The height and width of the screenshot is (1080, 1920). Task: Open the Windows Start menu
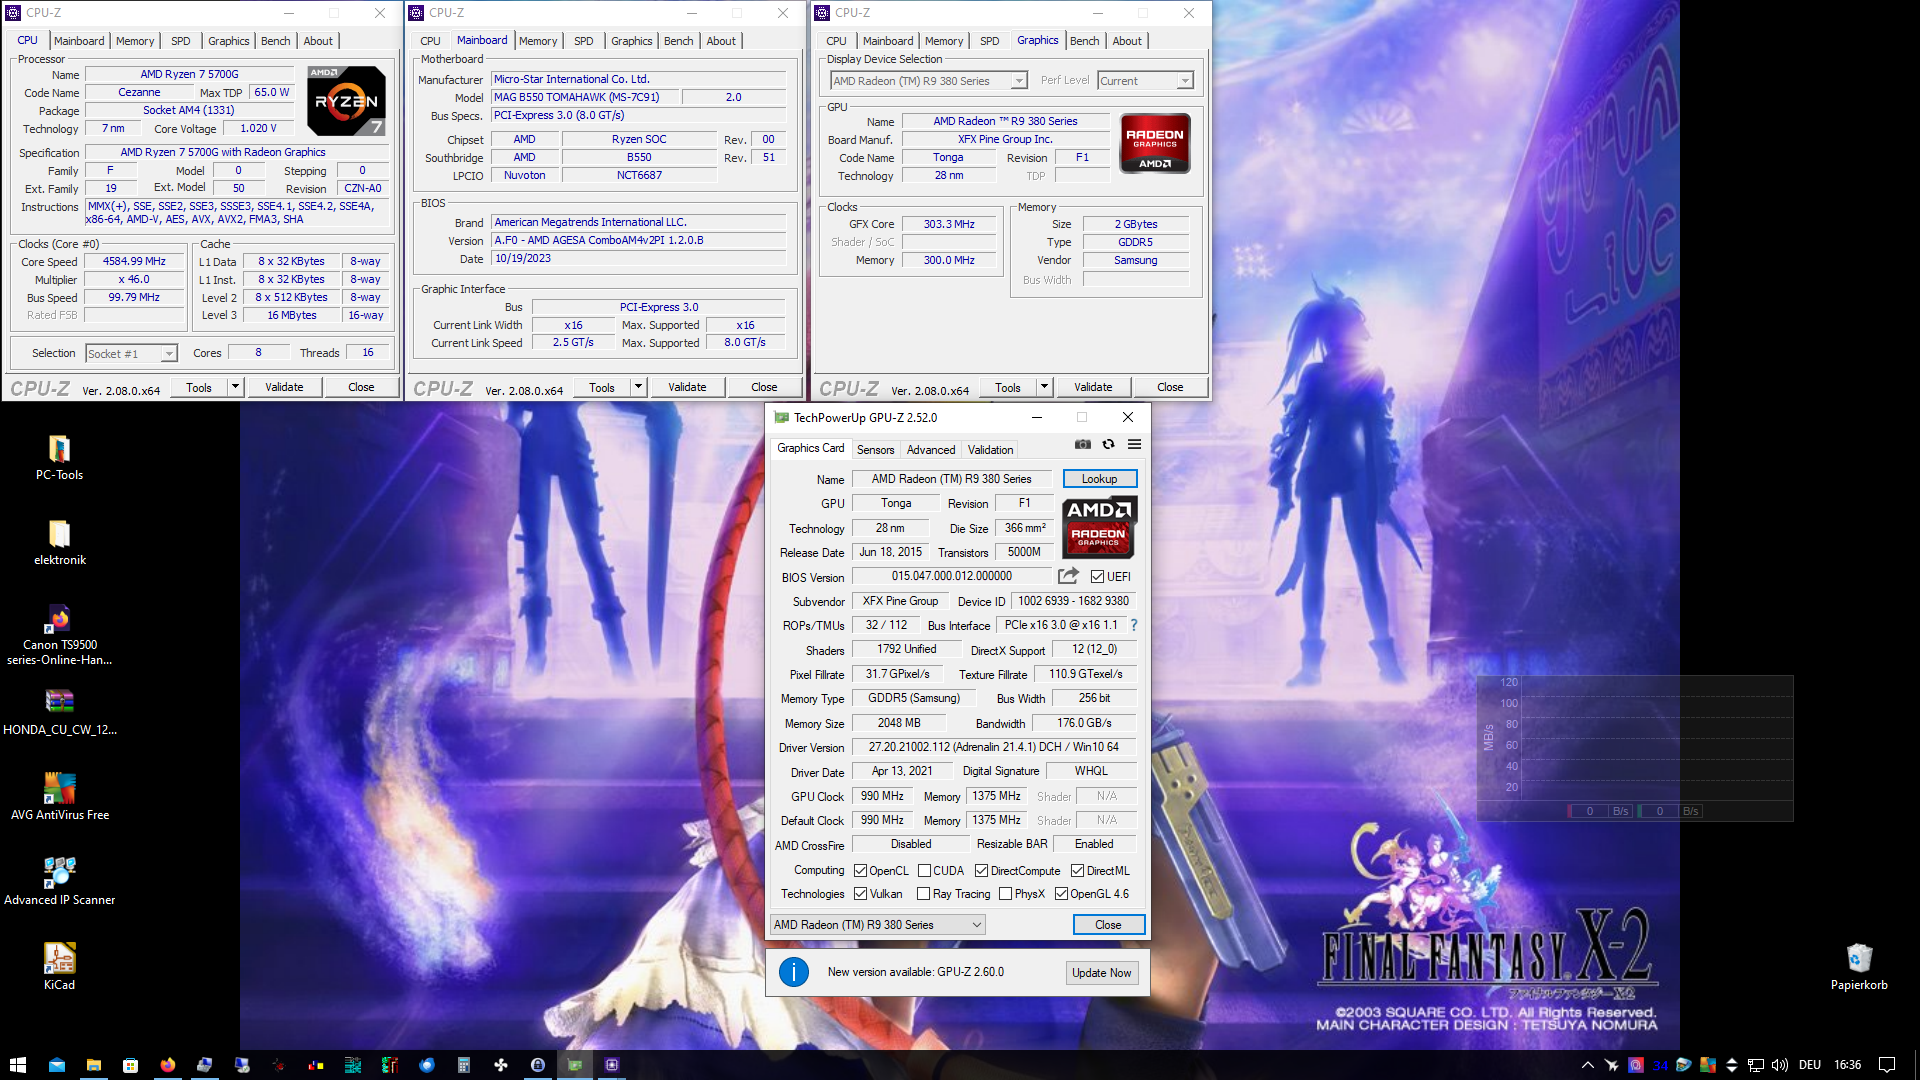pyautogui.click(x=18, y=1065)
